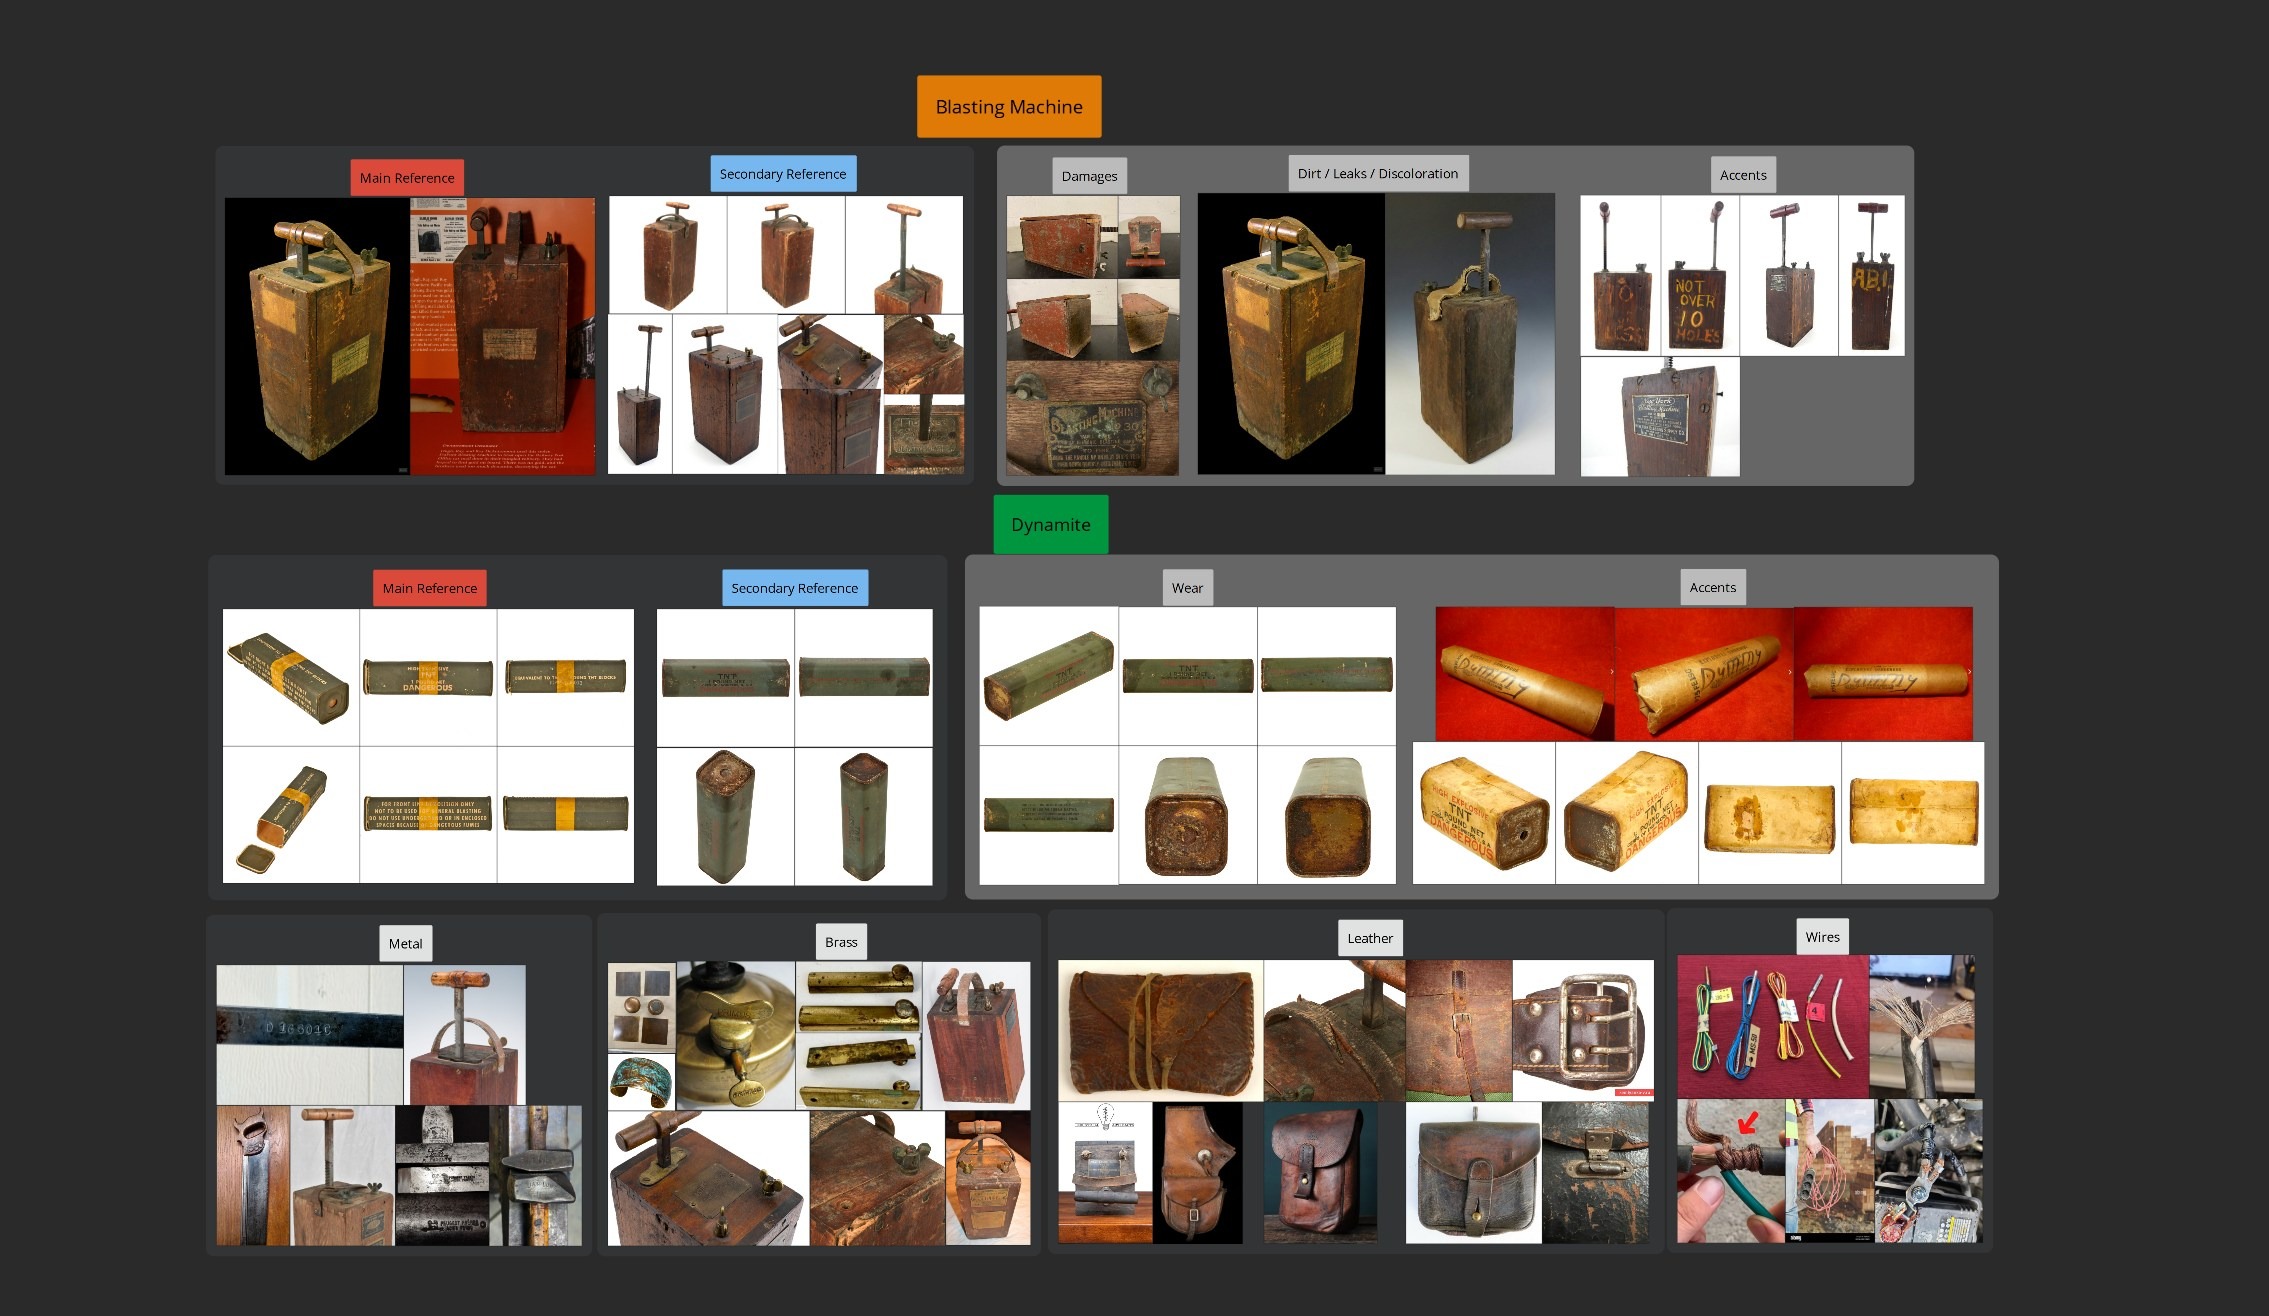
Task: Select the Leather label
Action: (1370, 938)
